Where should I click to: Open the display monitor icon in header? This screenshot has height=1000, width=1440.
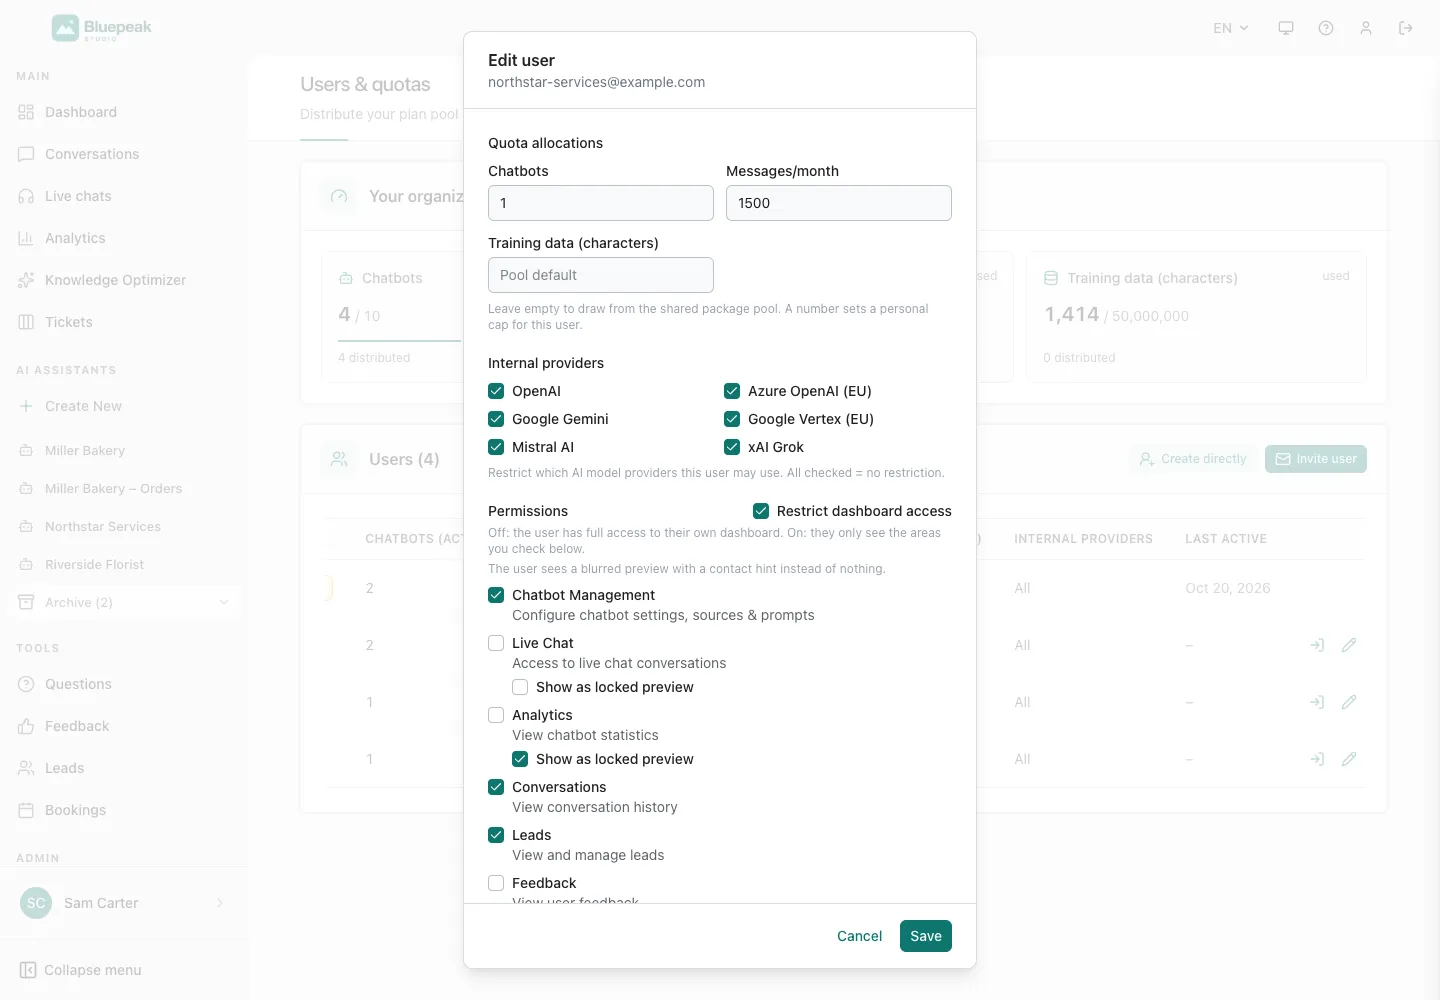pyautogui.click(x=1286, y=28)
